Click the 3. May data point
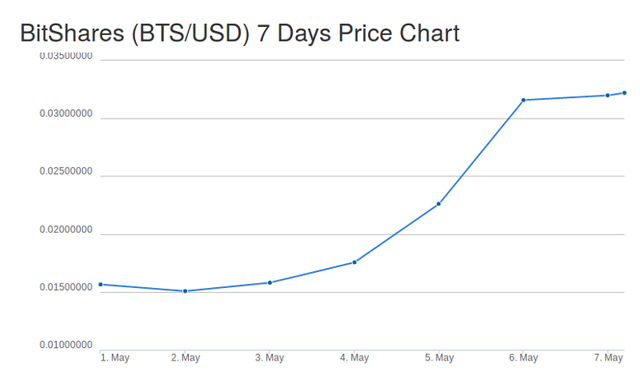 point(270,282)
